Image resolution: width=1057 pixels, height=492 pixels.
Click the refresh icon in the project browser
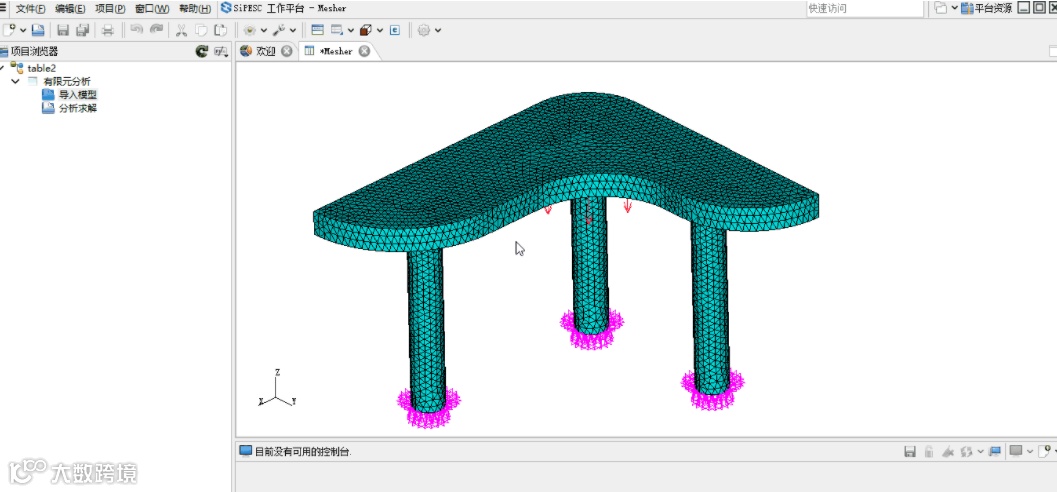pyautogui.click(x=202, y=51)
